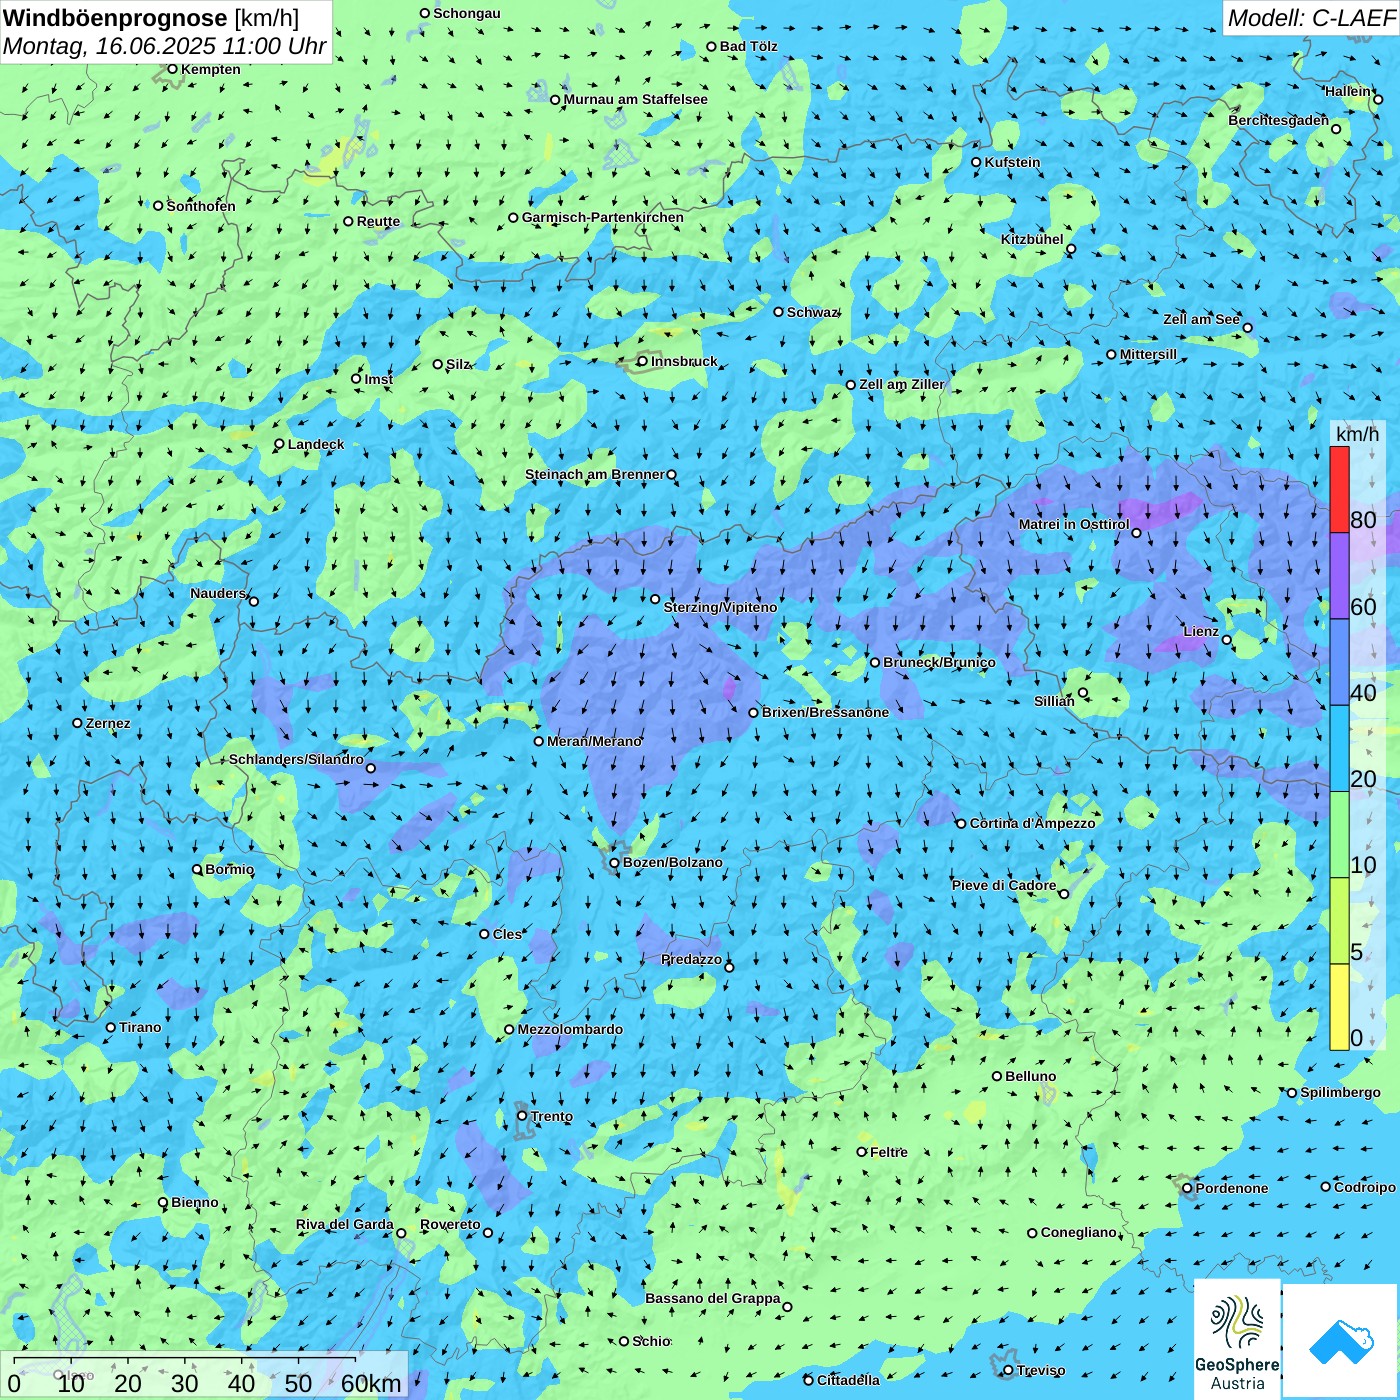Click the legend 'km/h' unit heading
1400x1400 pixels.
(x=1357, y=434)
